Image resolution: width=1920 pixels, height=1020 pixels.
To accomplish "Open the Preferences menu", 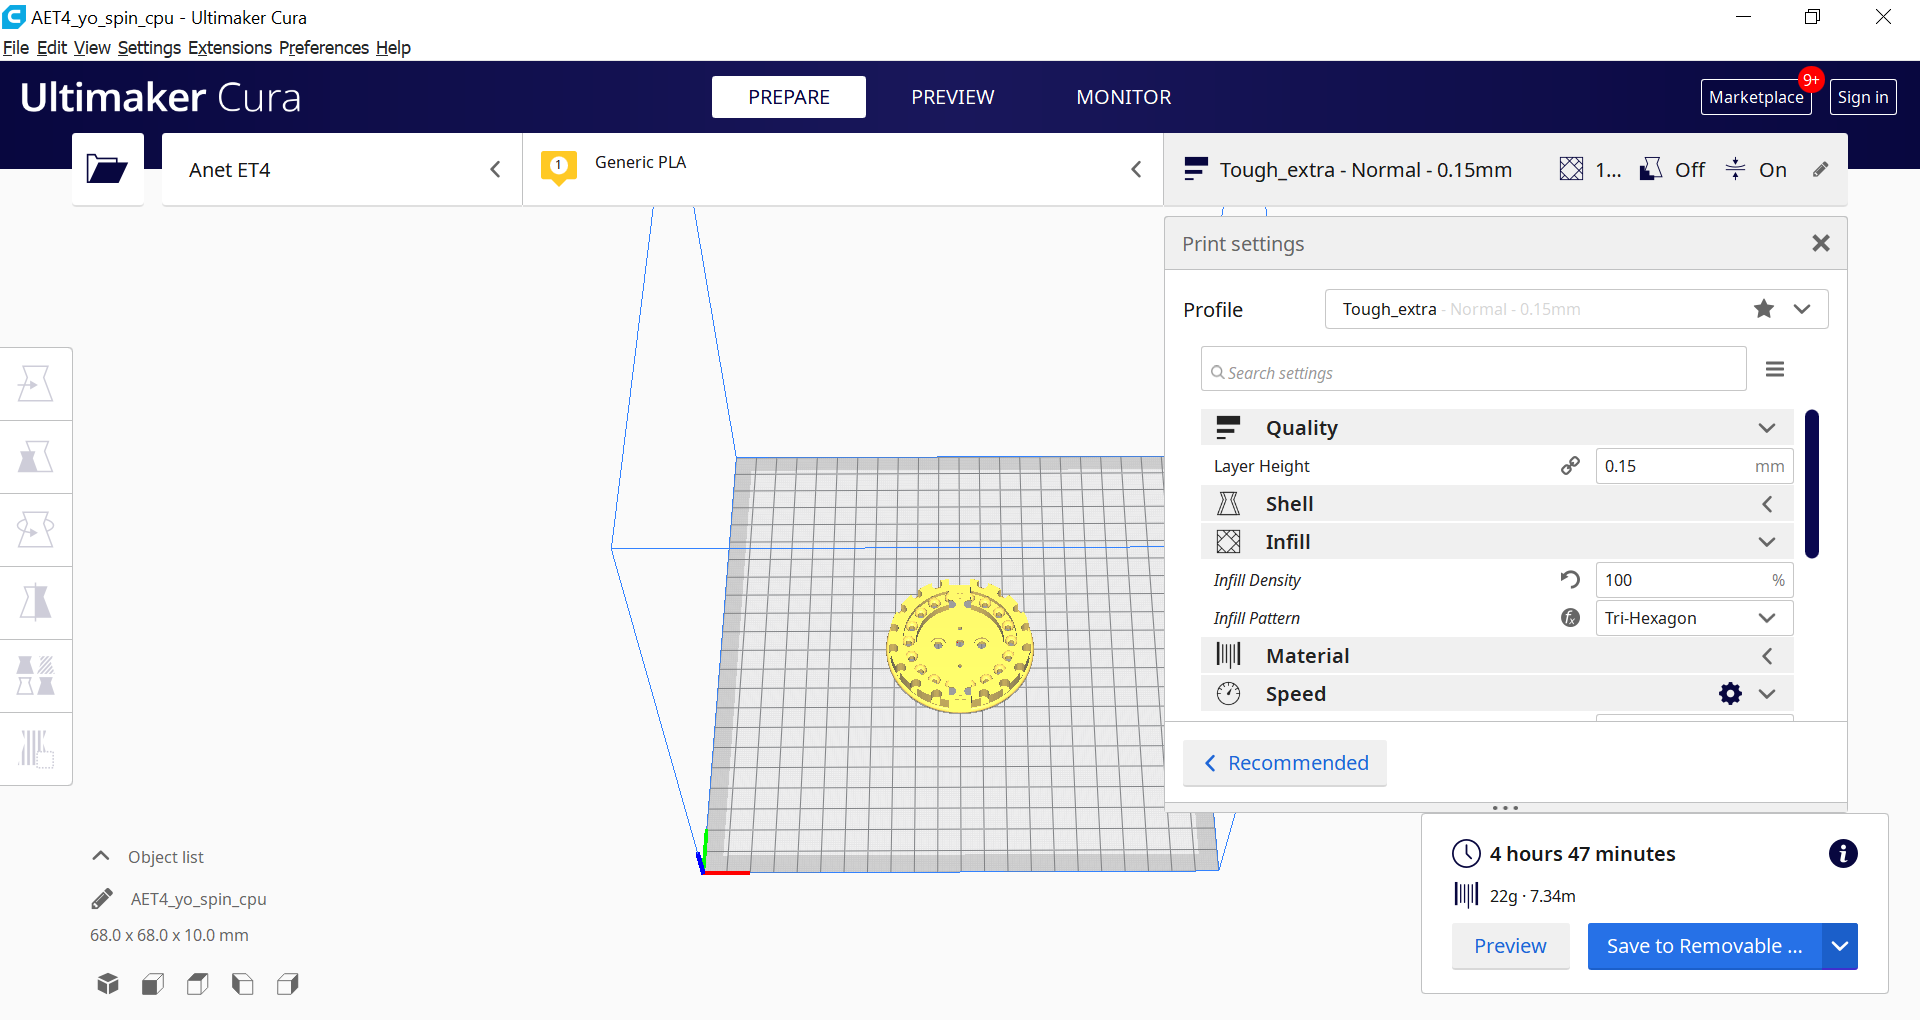I will [324, 48].
